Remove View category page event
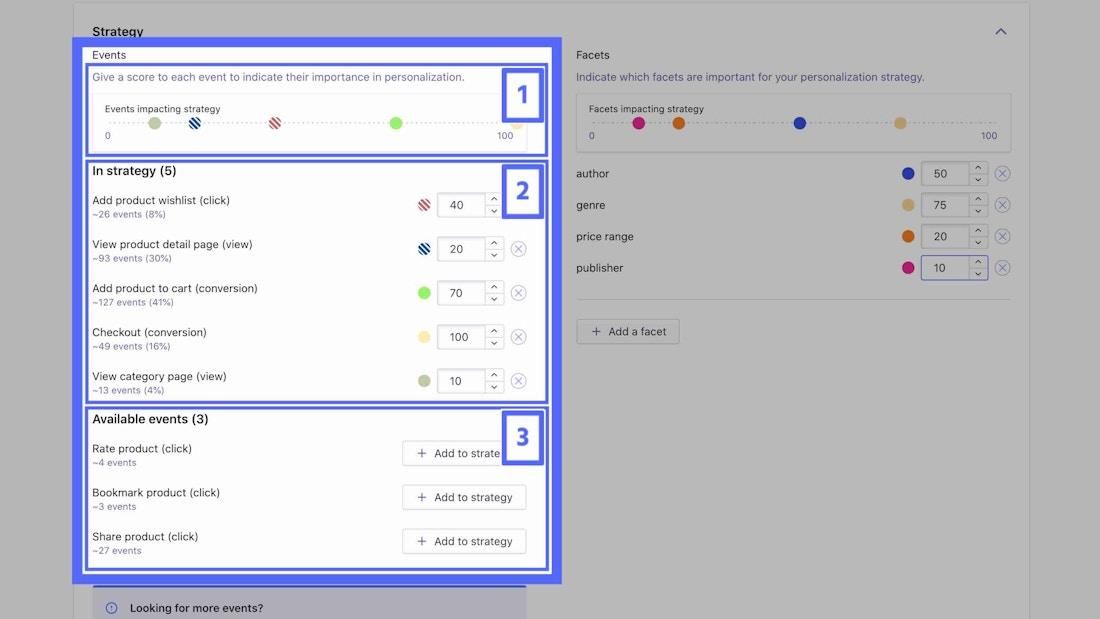1100x619 pixels. pos(518,381)
